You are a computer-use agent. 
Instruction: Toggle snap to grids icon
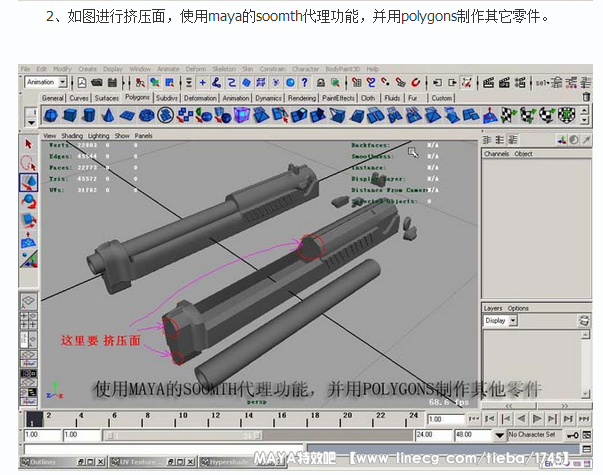[x=356, y=82]
